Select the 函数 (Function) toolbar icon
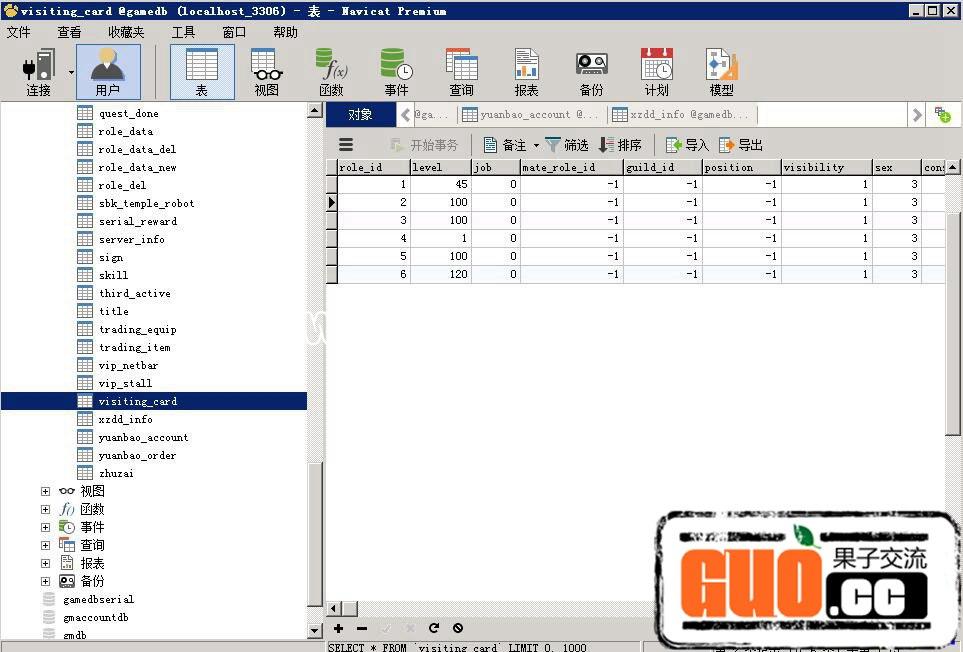The height and width of the screenshot is (652, 963). (331, 72)
